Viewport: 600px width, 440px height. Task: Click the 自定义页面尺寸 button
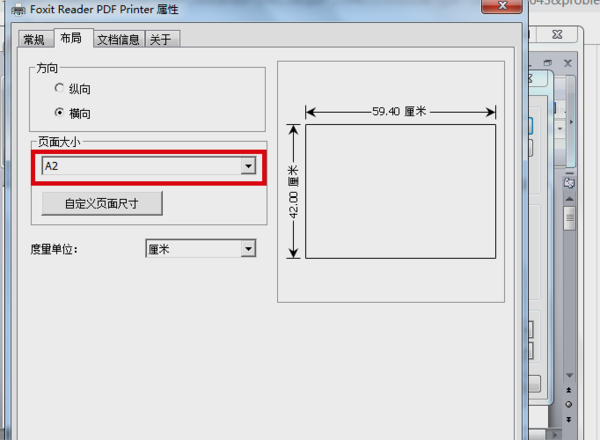[x=102, y=204]
